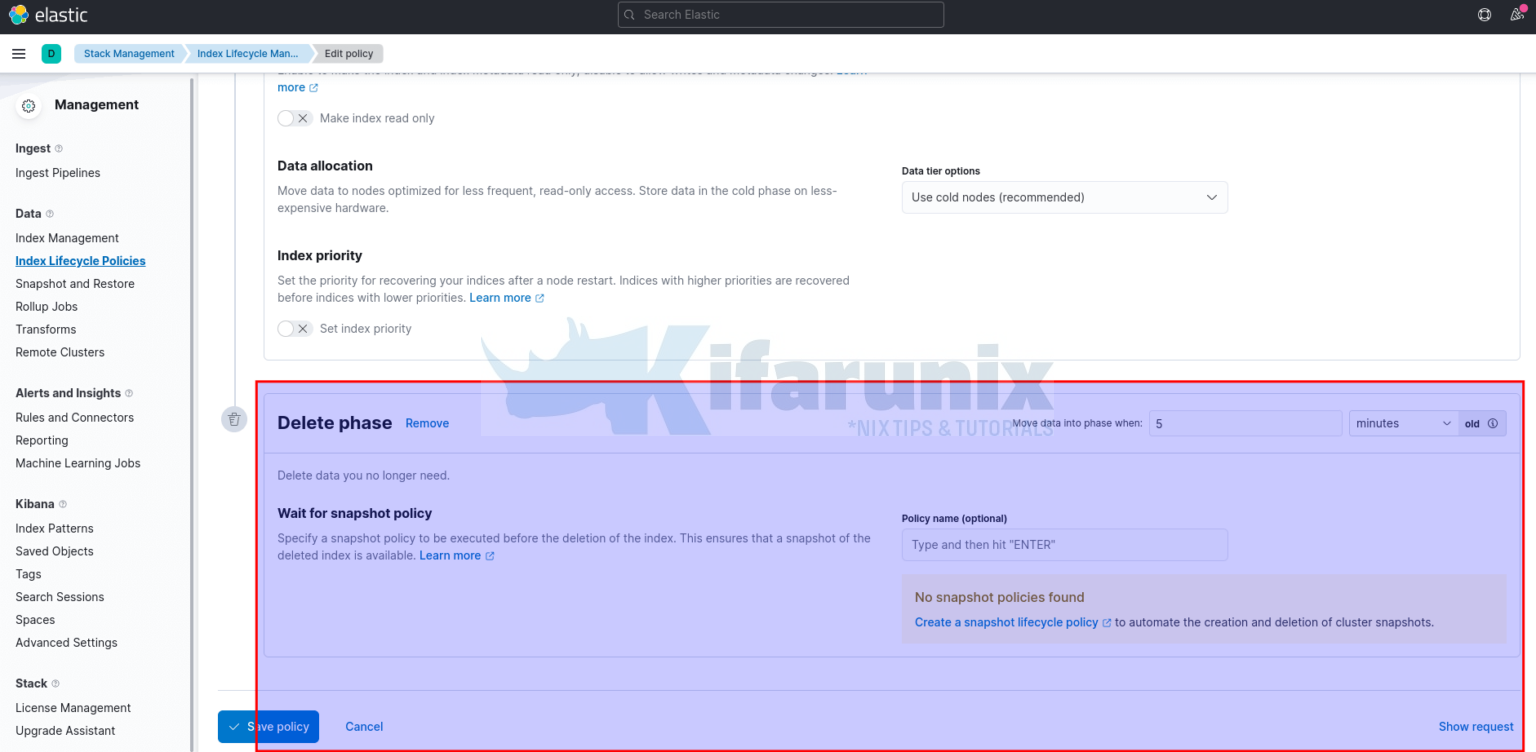The image size is (1536, 752).
Task: Open Rules and Connectors page
Action: pos(75,418)
